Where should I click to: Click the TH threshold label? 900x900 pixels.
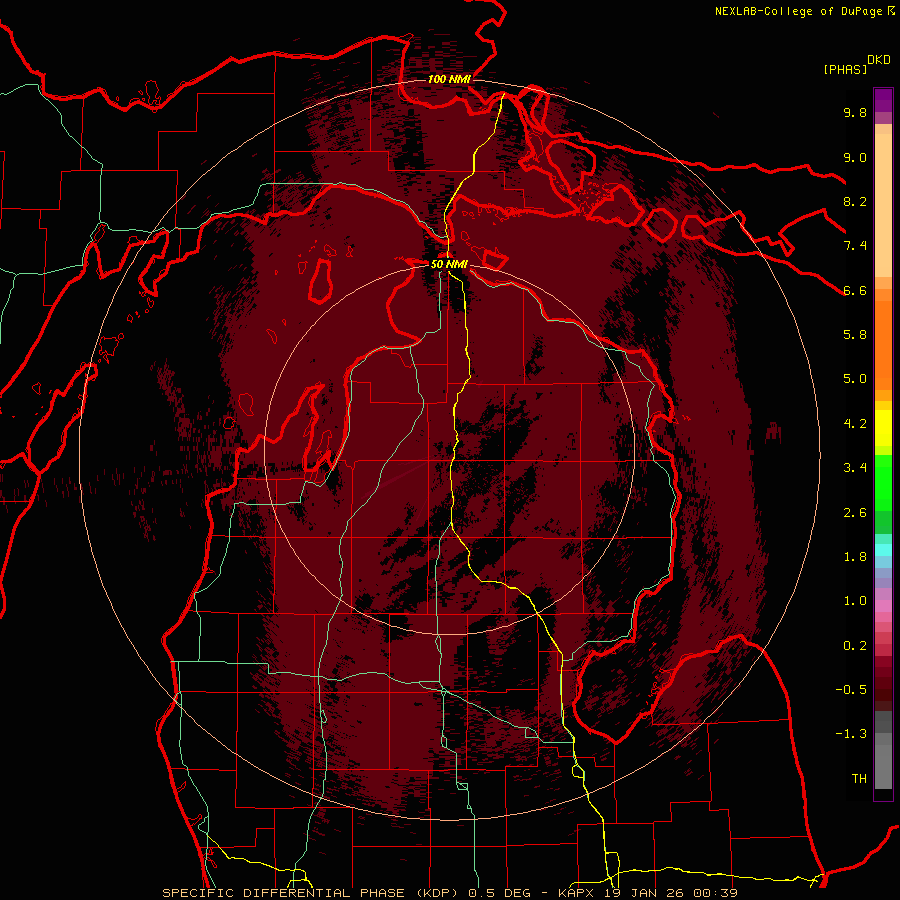[x=859, y=779]
